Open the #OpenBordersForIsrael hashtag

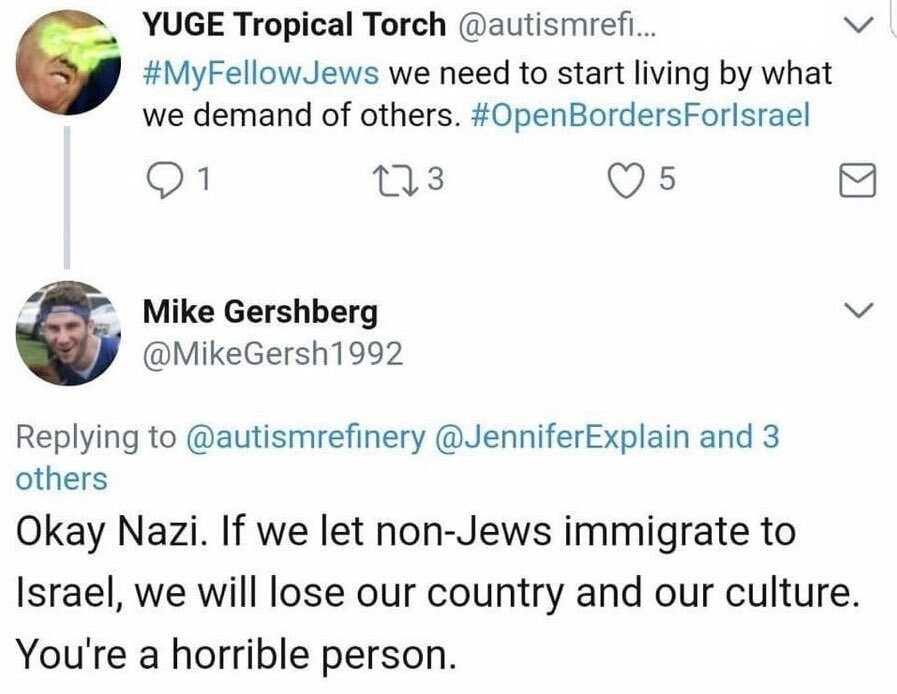point(640,115)
